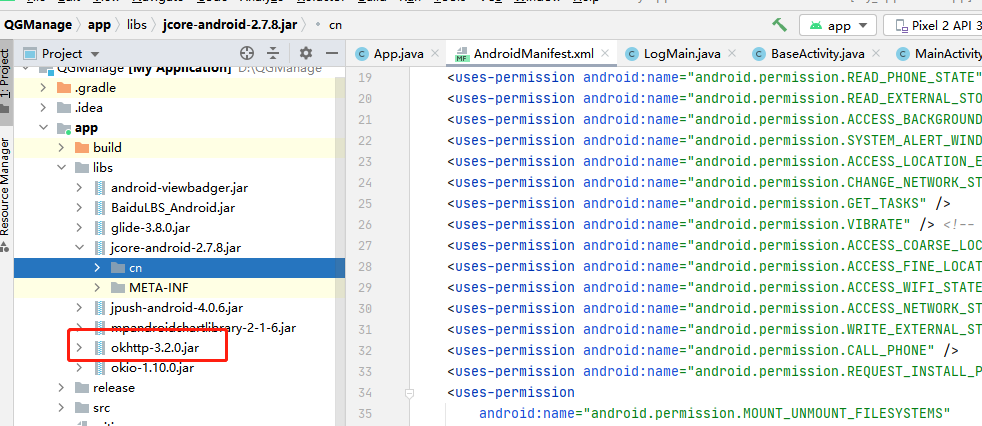Image resolution: width=982 pixels, height=426 pixels.
Task: Select the .gradle folder icon
Action: pyautogui.click(x=64, y=88)
